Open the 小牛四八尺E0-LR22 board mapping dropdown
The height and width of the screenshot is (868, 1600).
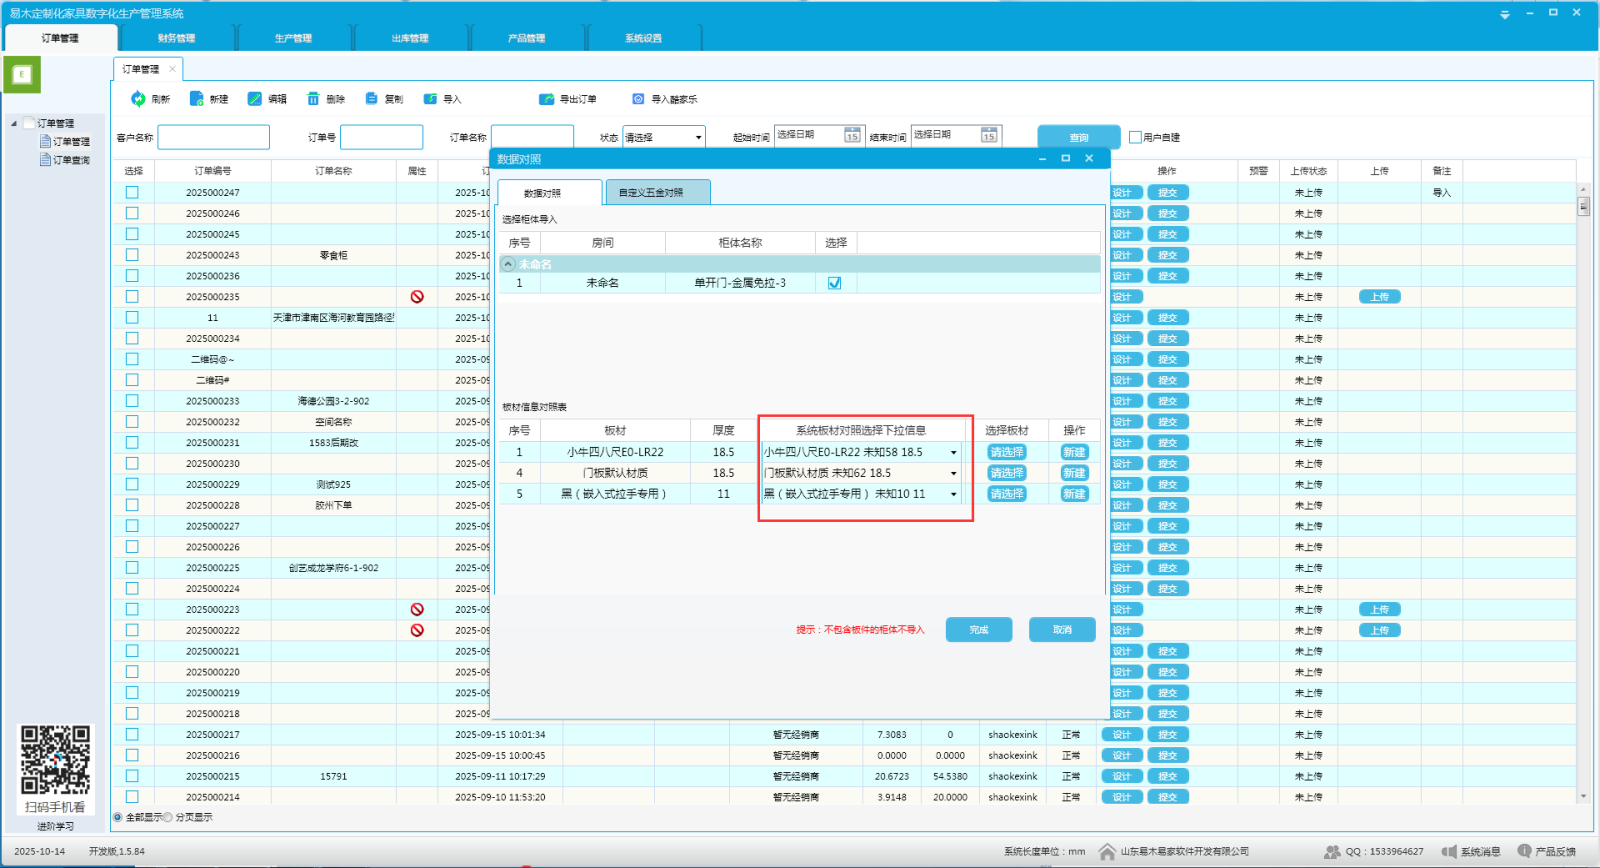953,453
